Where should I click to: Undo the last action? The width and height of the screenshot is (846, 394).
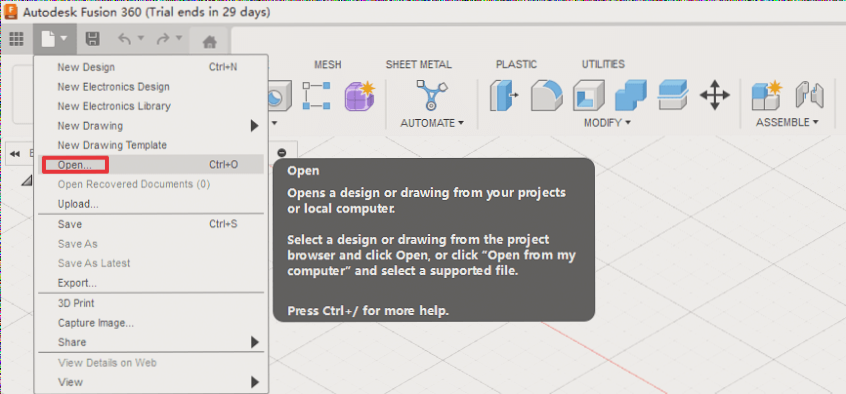[x=125, y=39]
